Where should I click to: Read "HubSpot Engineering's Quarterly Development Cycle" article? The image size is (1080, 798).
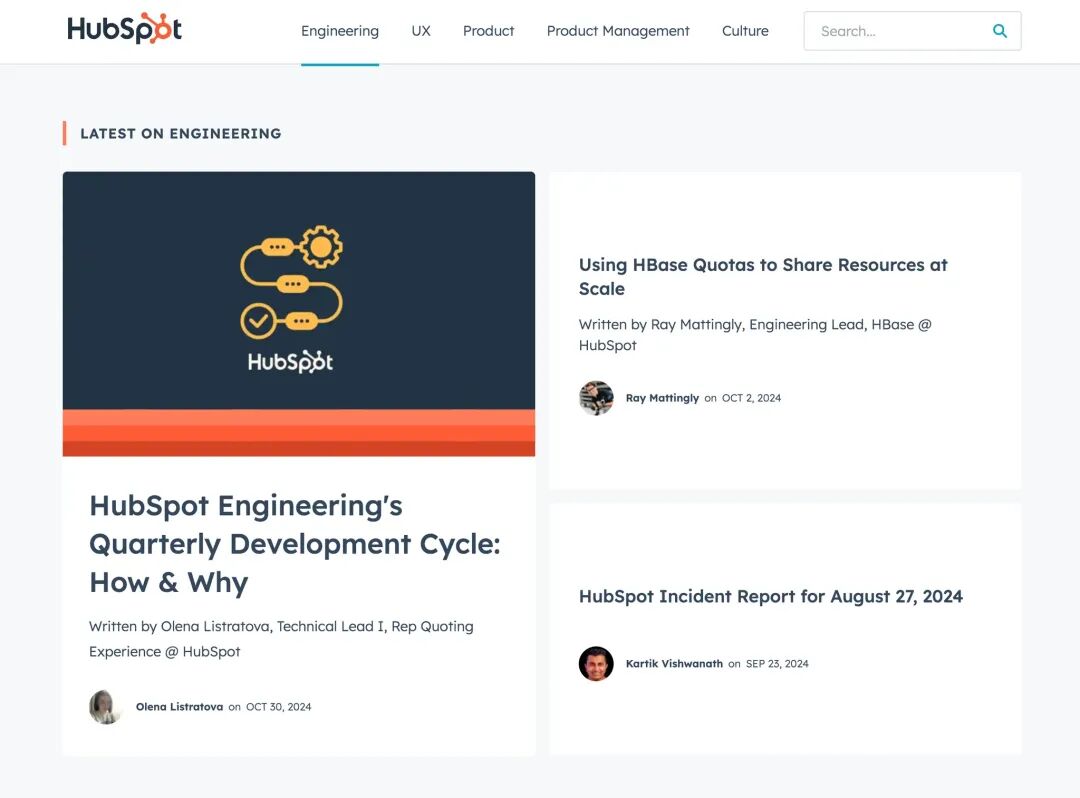[295, 544]
